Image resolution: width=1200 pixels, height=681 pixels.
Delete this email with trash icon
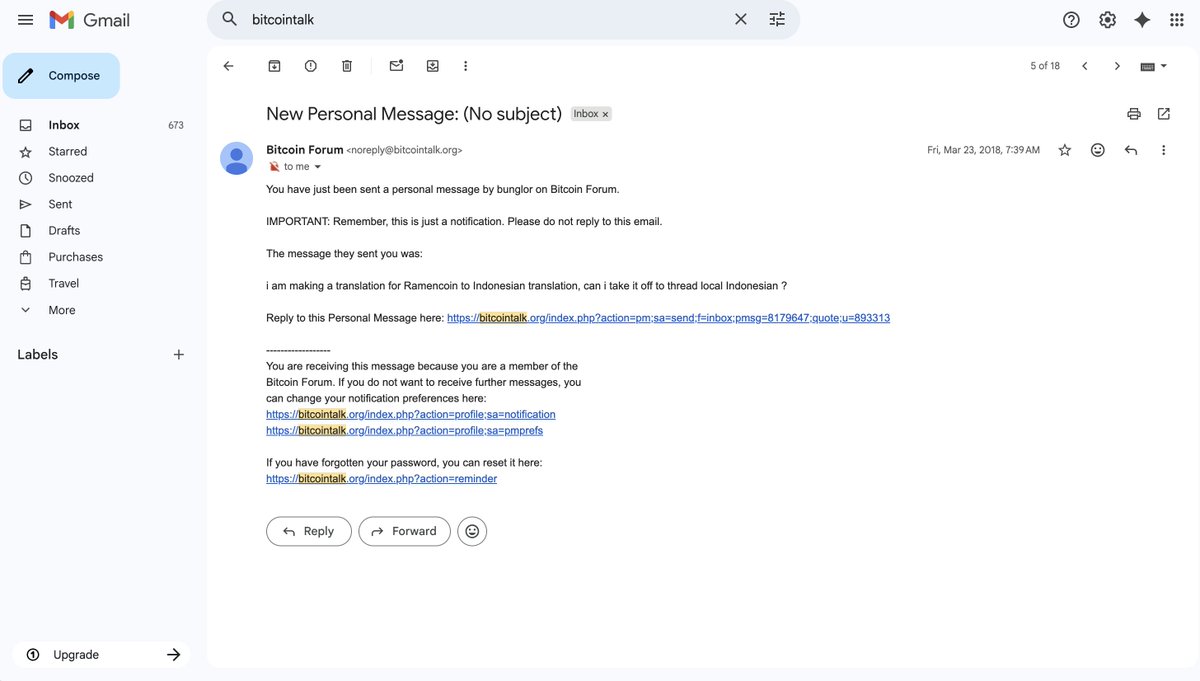(347, 66)
